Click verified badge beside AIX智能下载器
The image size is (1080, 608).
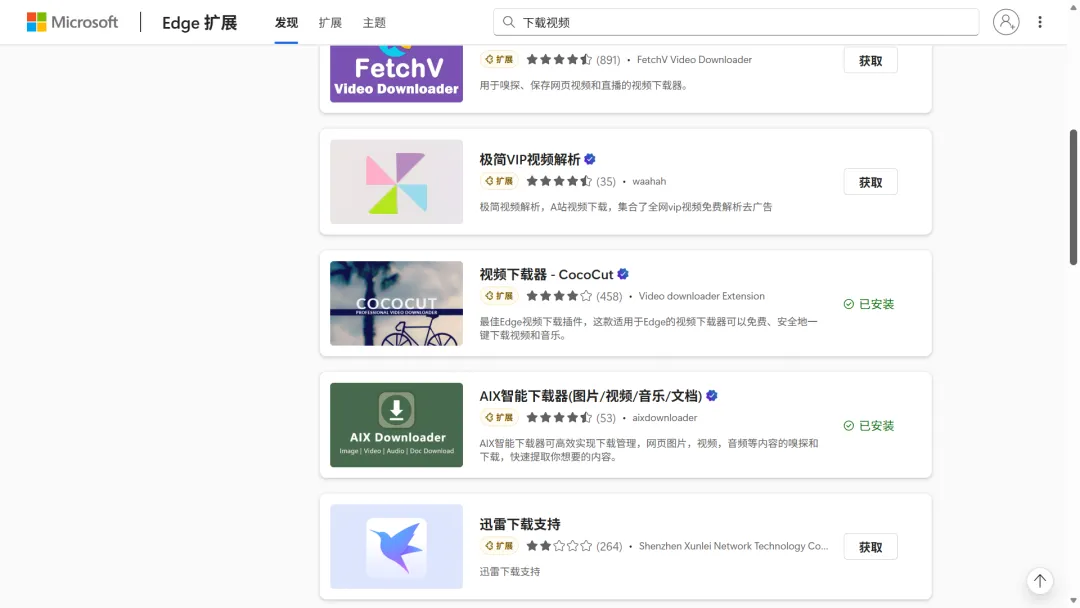[x=712, y=396]
